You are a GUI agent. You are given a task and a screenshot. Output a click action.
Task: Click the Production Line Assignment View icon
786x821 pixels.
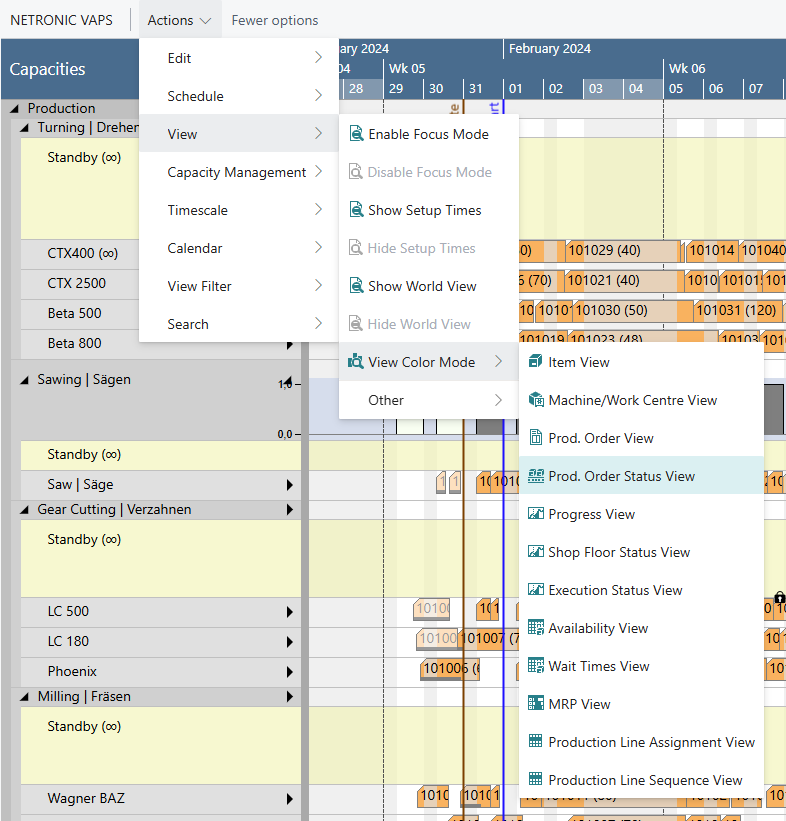tap(536, 741)
